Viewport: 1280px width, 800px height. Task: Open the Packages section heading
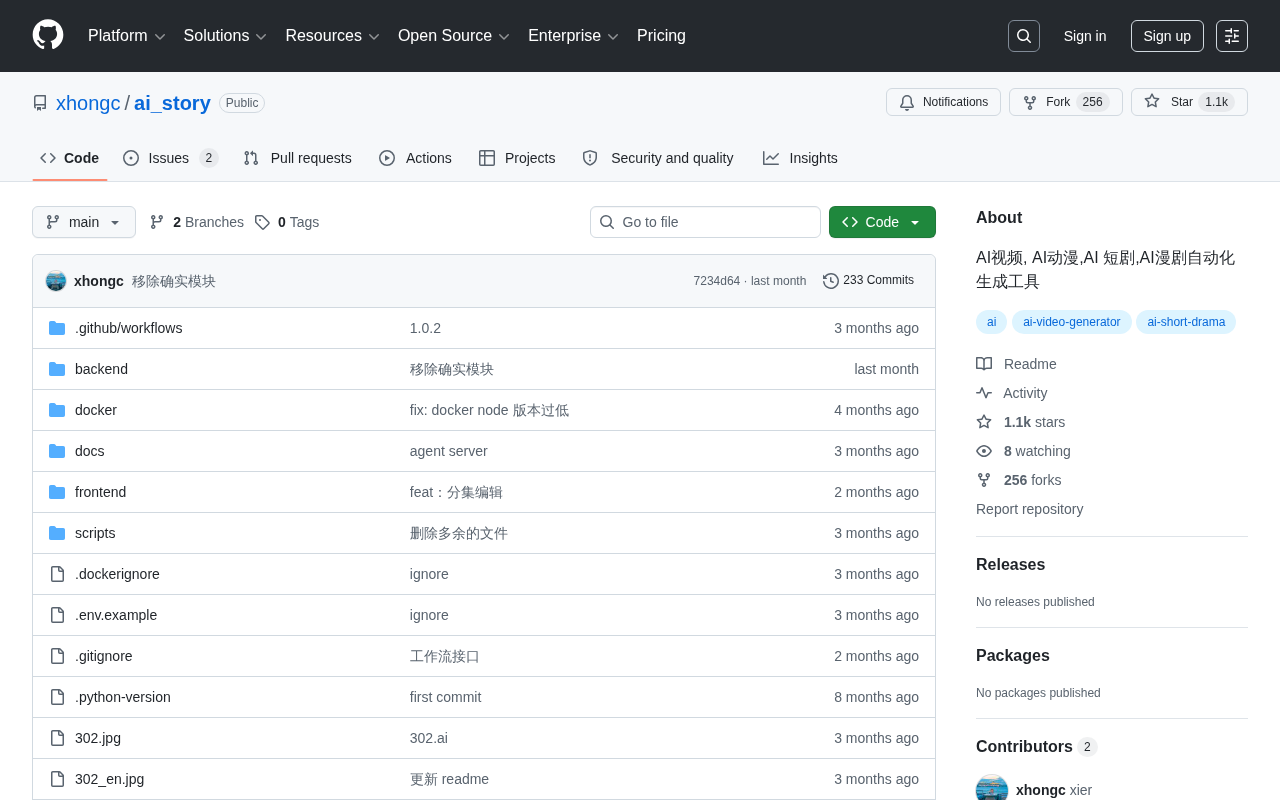[1012, 656]
